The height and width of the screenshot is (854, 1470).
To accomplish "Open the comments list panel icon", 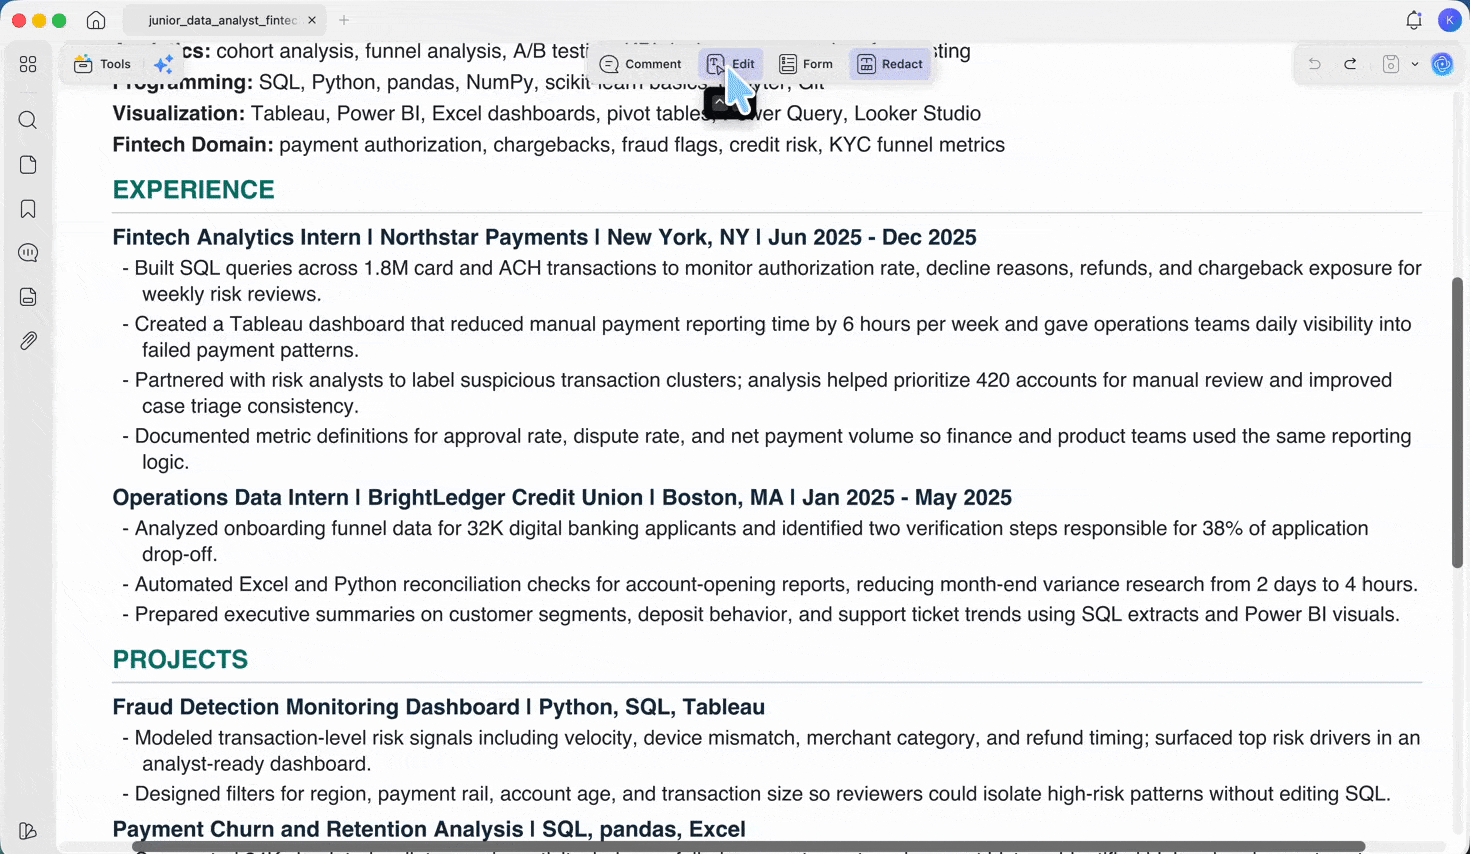I will [28, 253].
